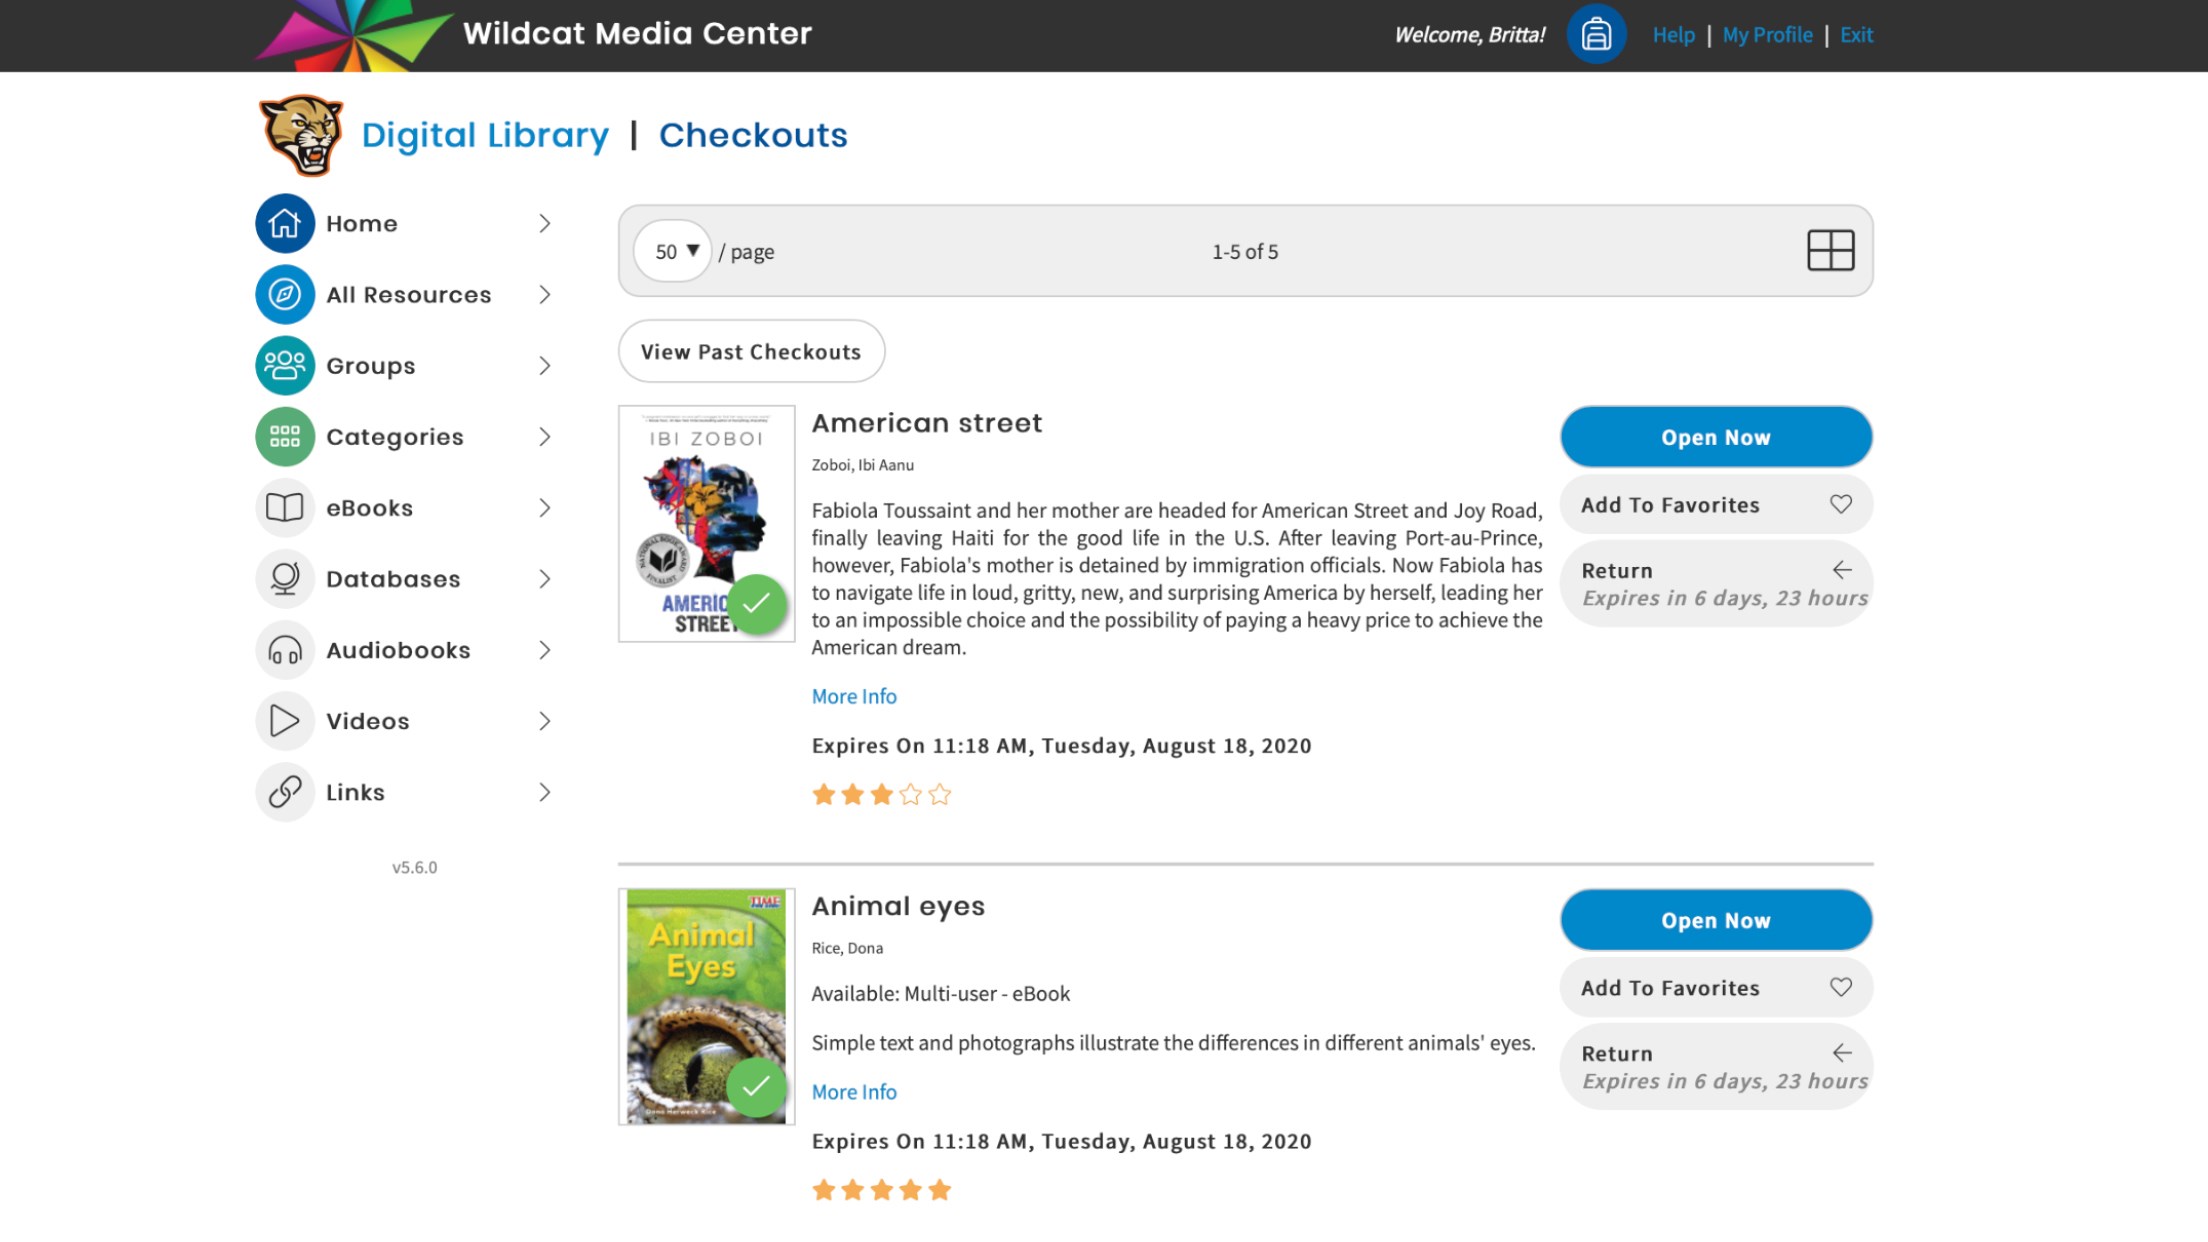Switch to grid view layout icon
Viewport: 2208px width, 1242px height.
1830,250
